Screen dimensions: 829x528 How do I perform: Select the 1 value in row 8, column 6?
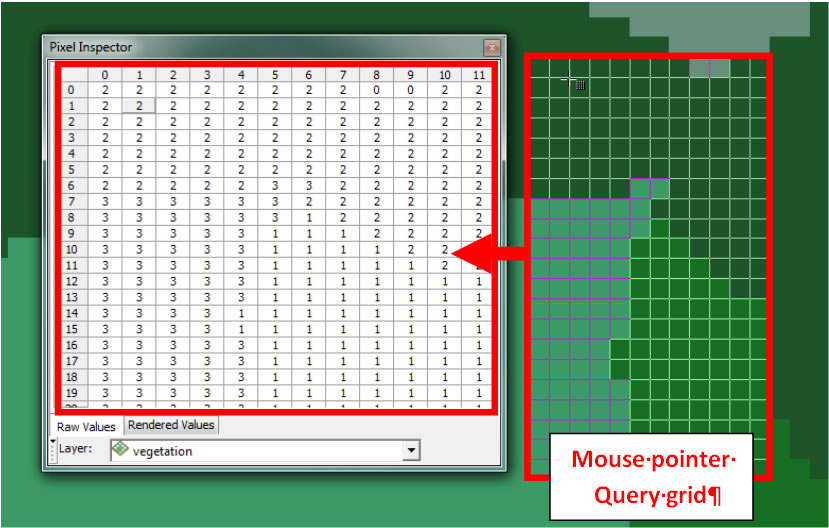(308, 217)
